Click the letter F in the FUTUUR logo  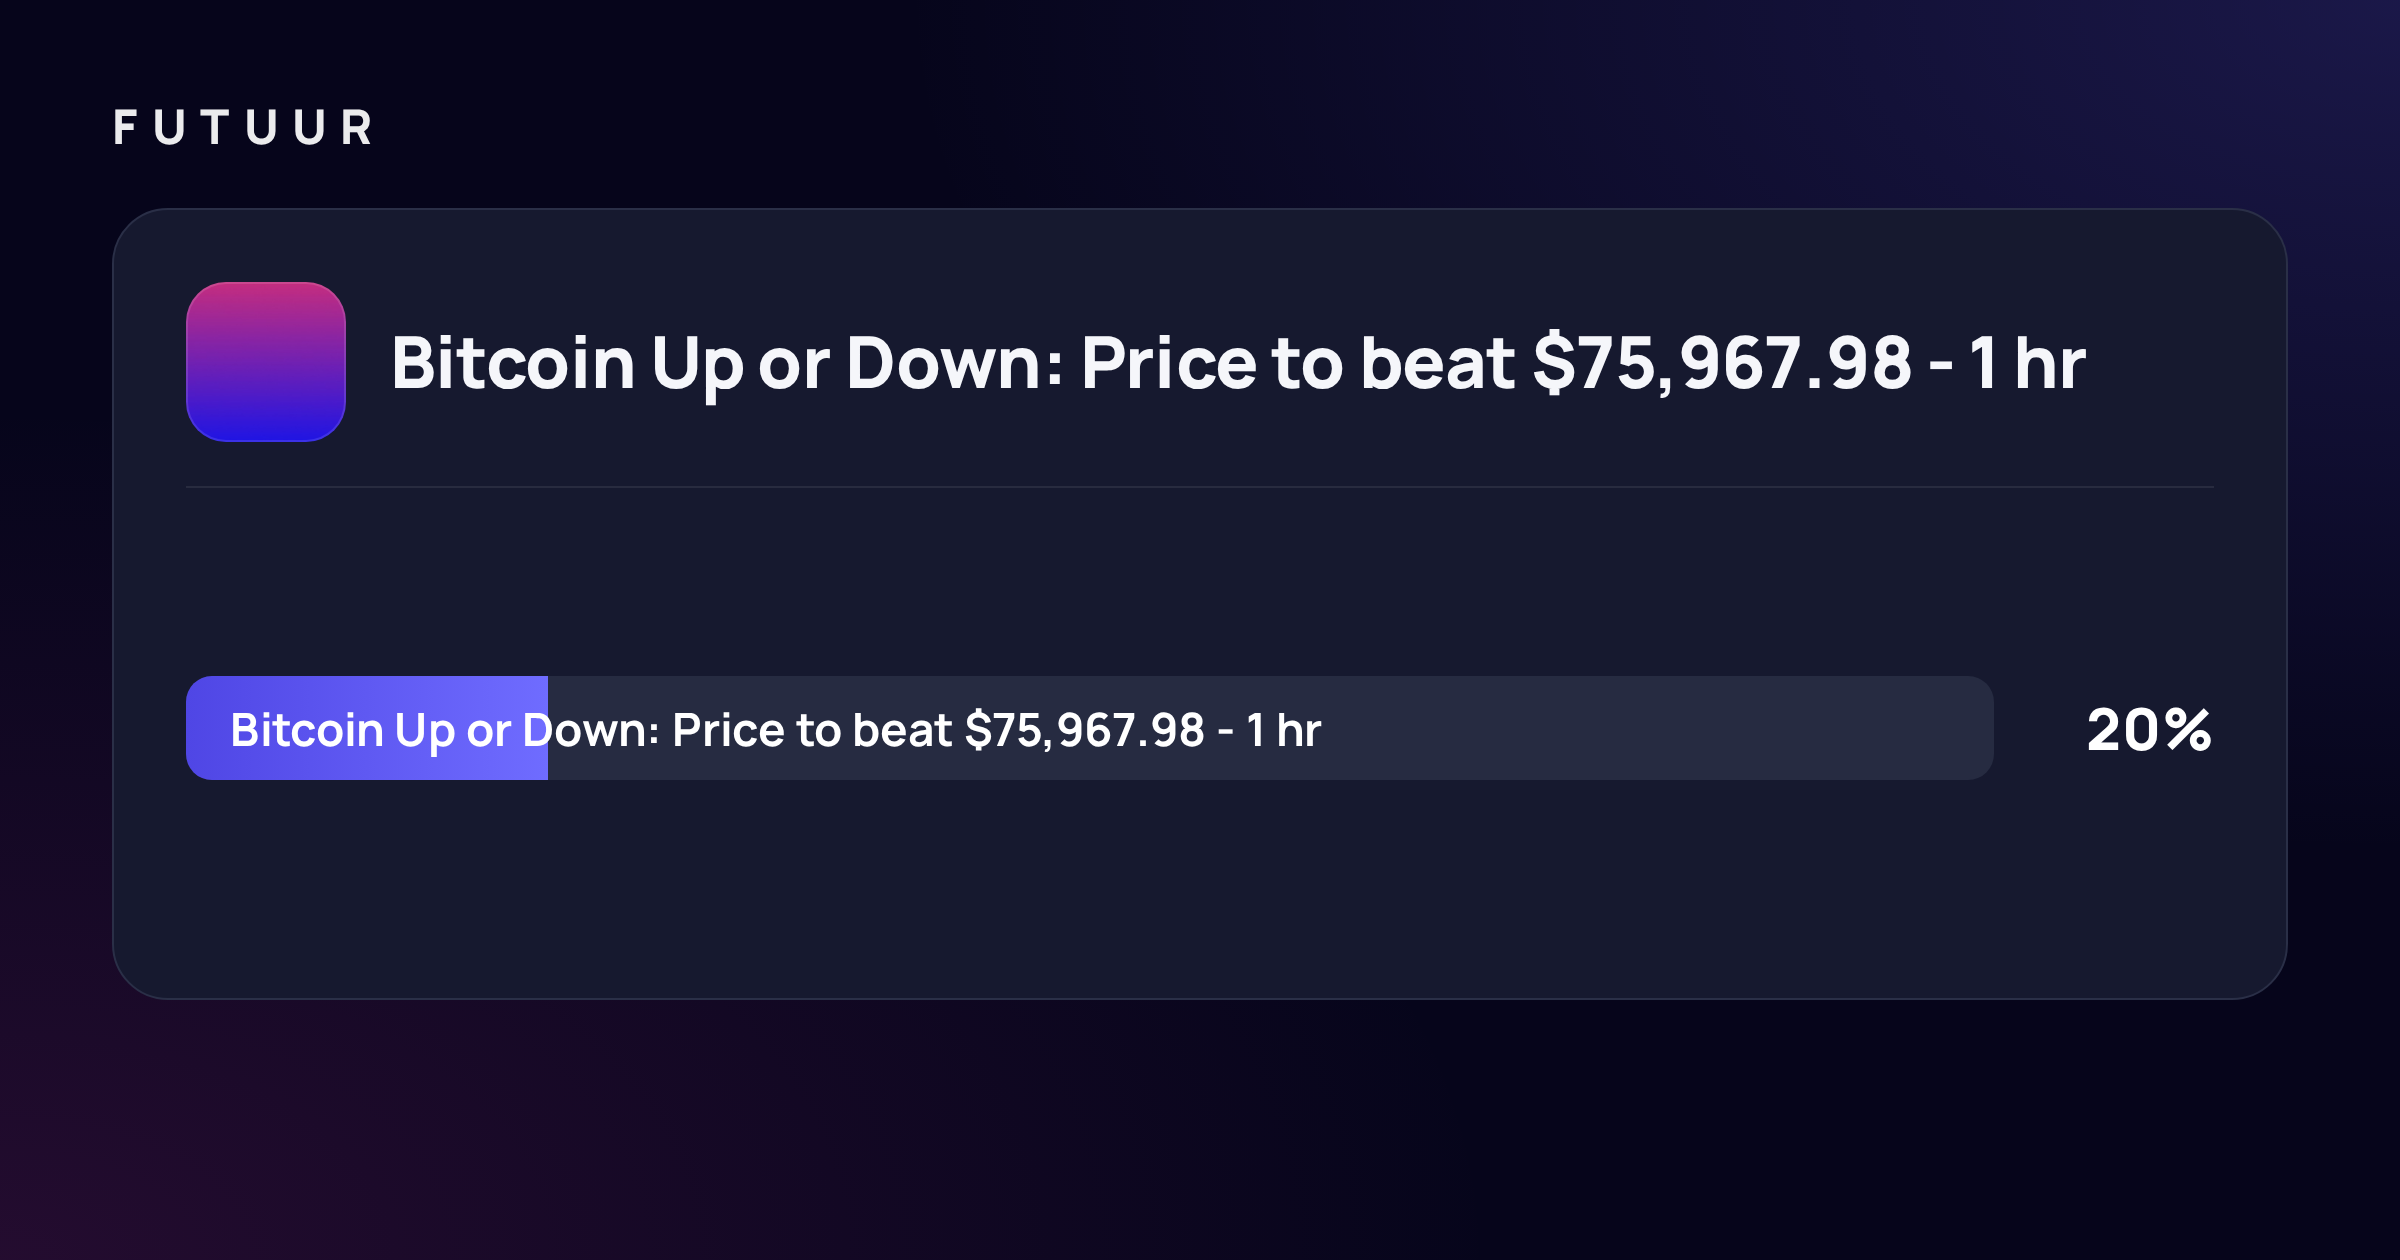125,128
